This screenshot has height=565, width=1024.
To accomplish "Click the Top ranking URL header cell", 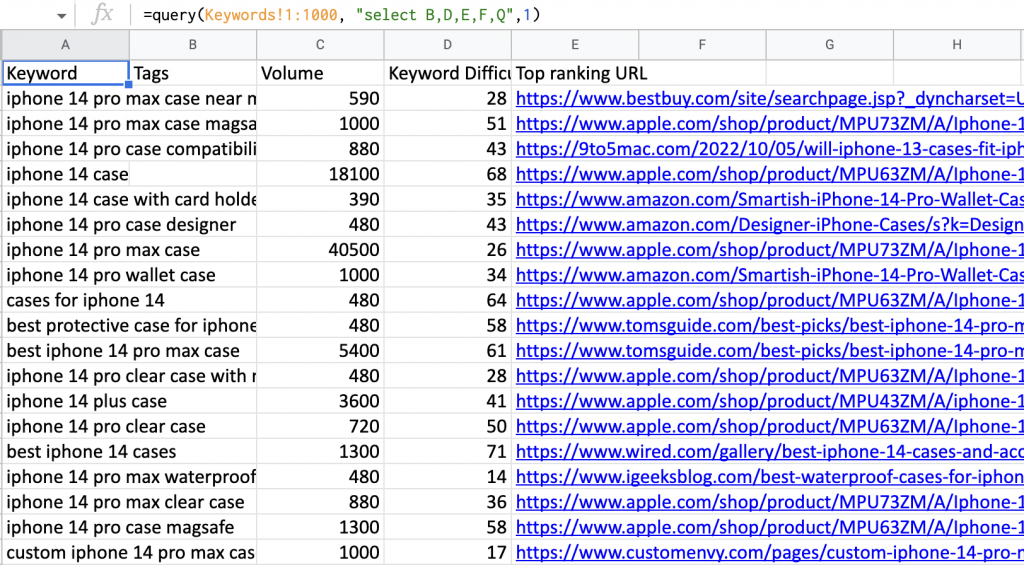I will click(575, 73).
